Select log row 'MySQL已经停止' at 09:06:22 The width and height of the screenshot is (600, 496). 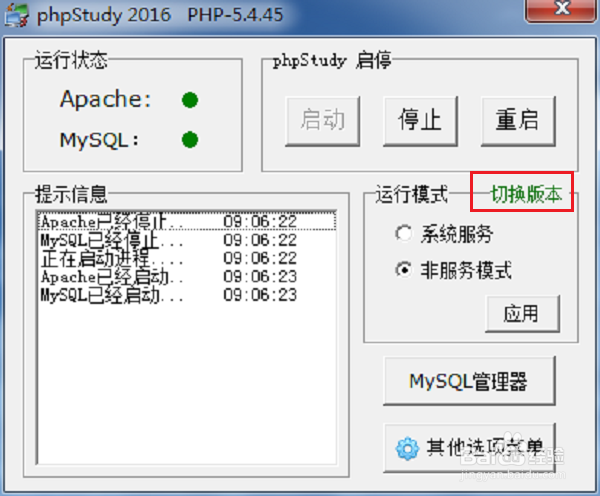click(x=187, y=240)
